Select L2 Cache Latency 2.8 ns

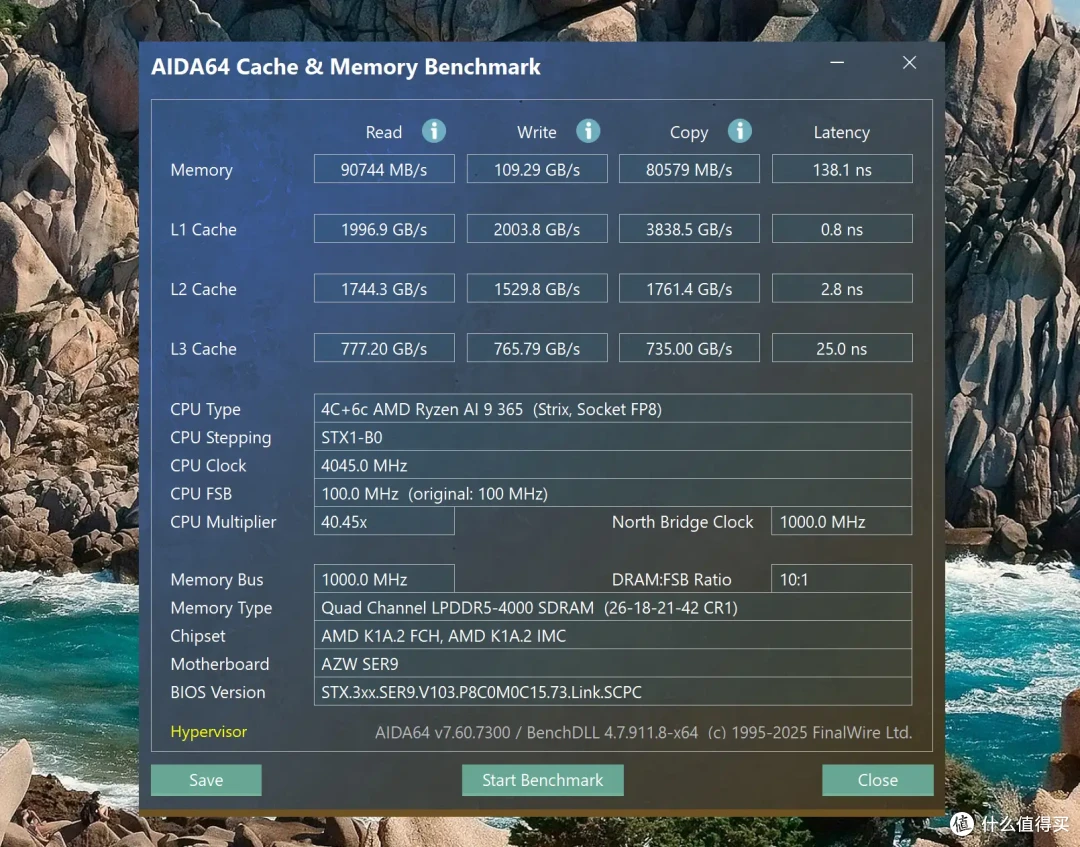[842, 289]
